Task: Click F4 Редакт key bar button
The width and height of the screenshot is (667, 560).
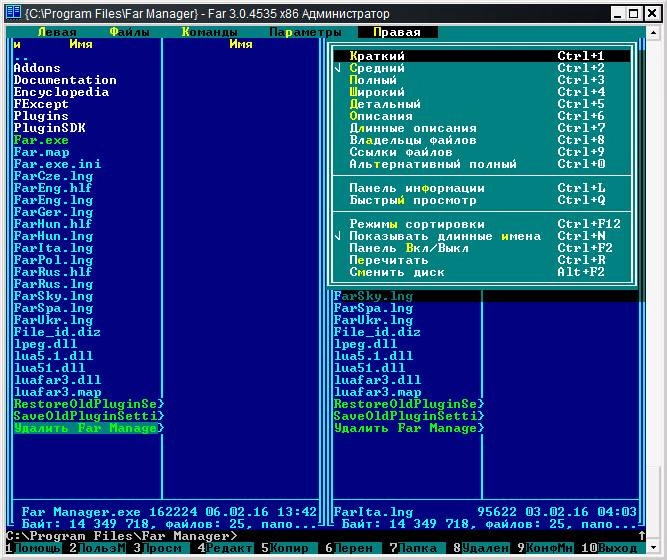Action: [x=225, y=548]
